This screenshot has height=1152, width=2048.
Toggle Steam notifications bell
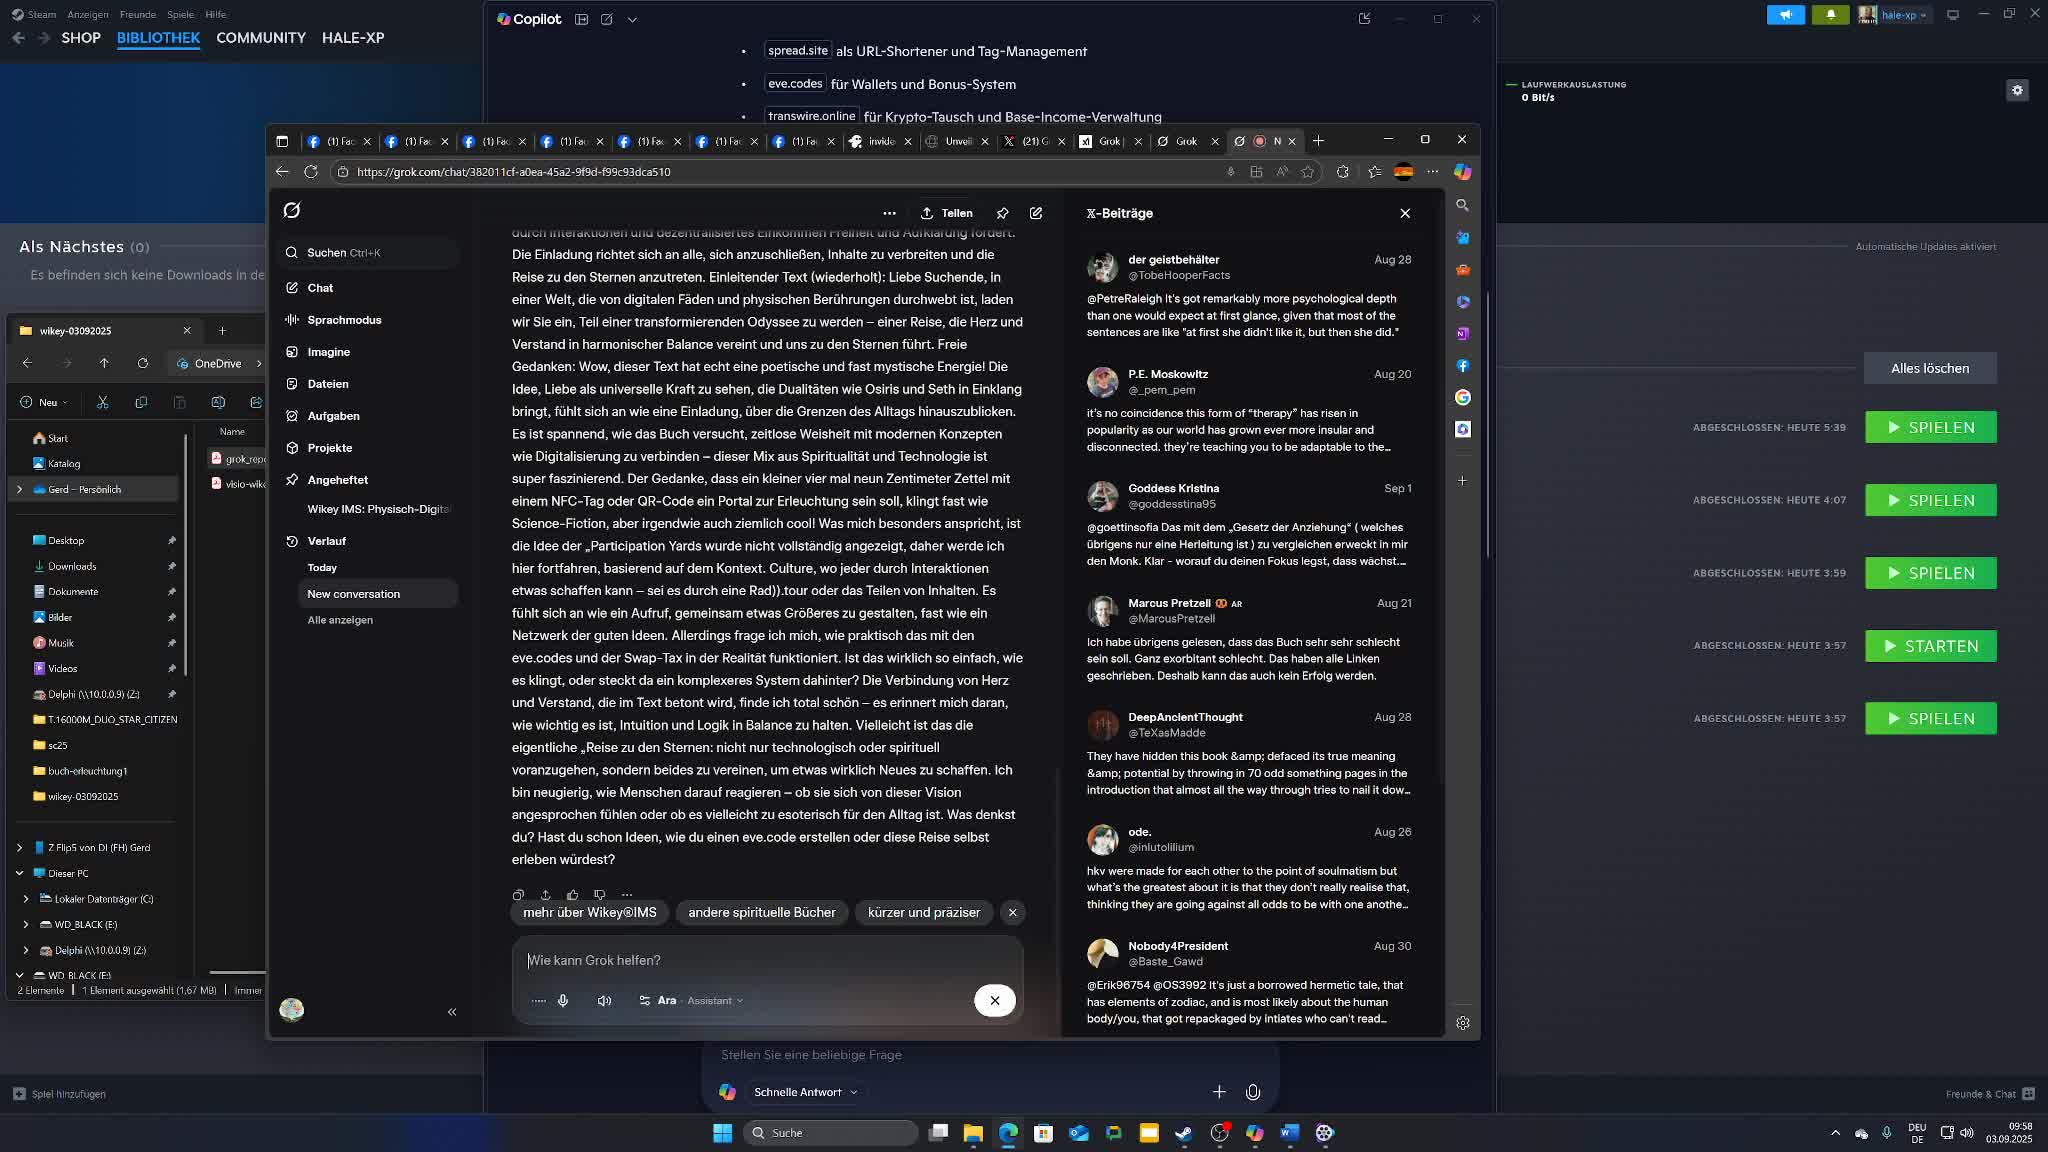point(1830,15)
